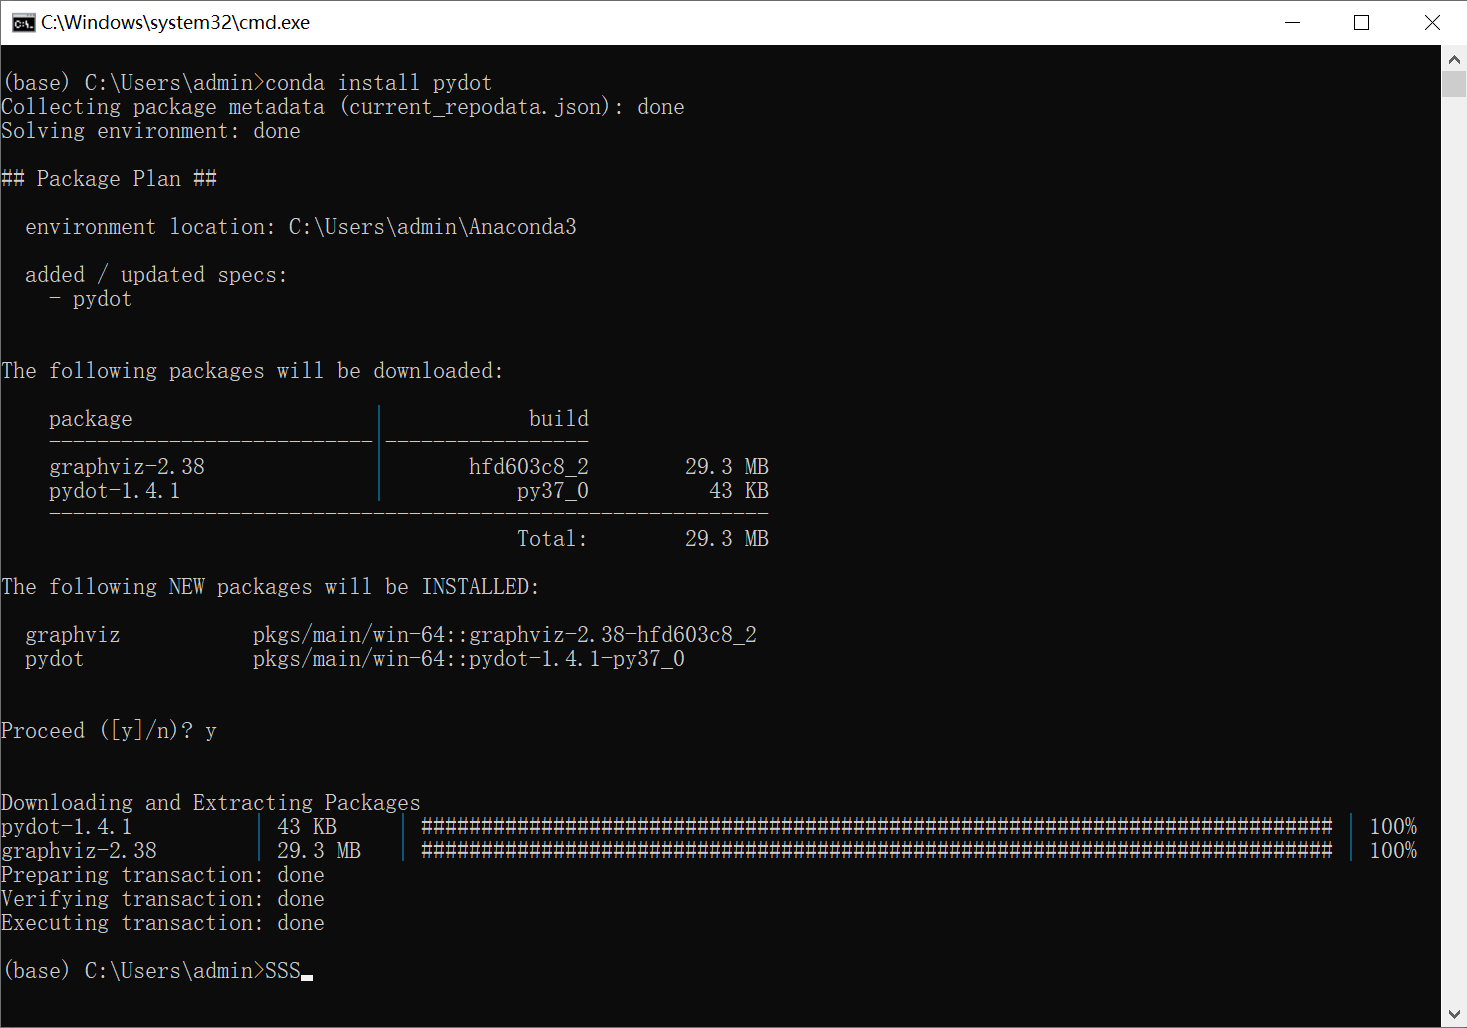Click the scrollbar up arrow

coord(1454,59)
